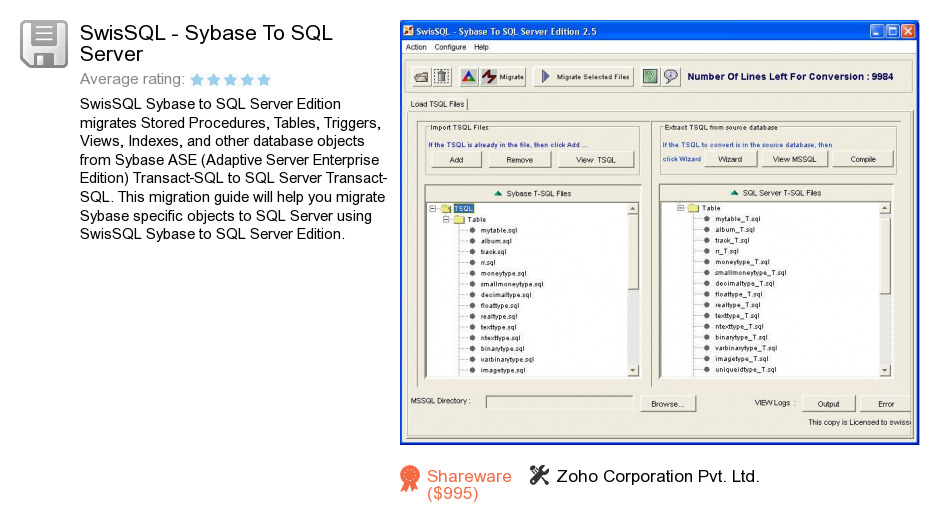Select varbinarytype.sql file
This screenshot has height=529, width=940.
pyautogui.click(x=507, y=360)
